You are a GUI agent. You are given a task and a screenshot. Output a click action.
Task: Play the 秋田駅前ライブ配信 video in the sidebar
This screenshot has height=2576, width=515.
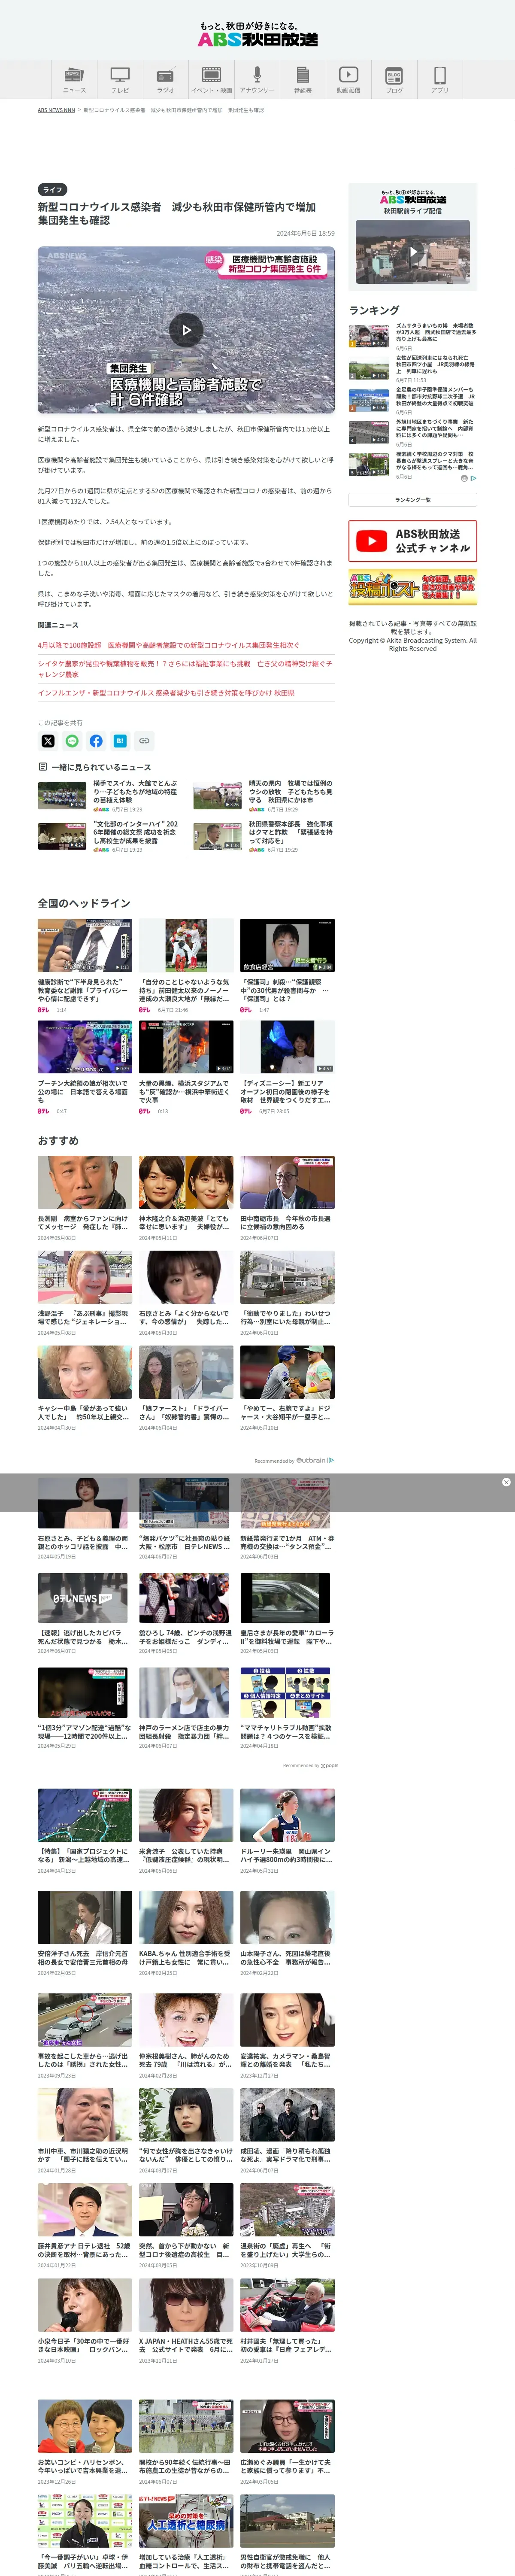point(413,252)
